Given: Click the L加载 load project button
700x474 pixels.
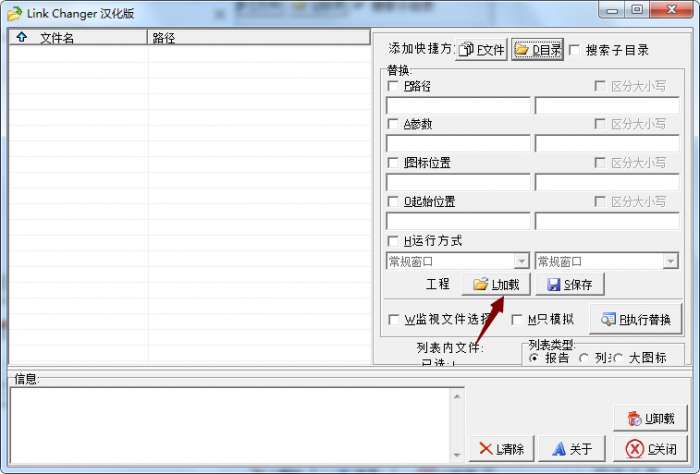Looking at the screenshot, I should 496,284.
